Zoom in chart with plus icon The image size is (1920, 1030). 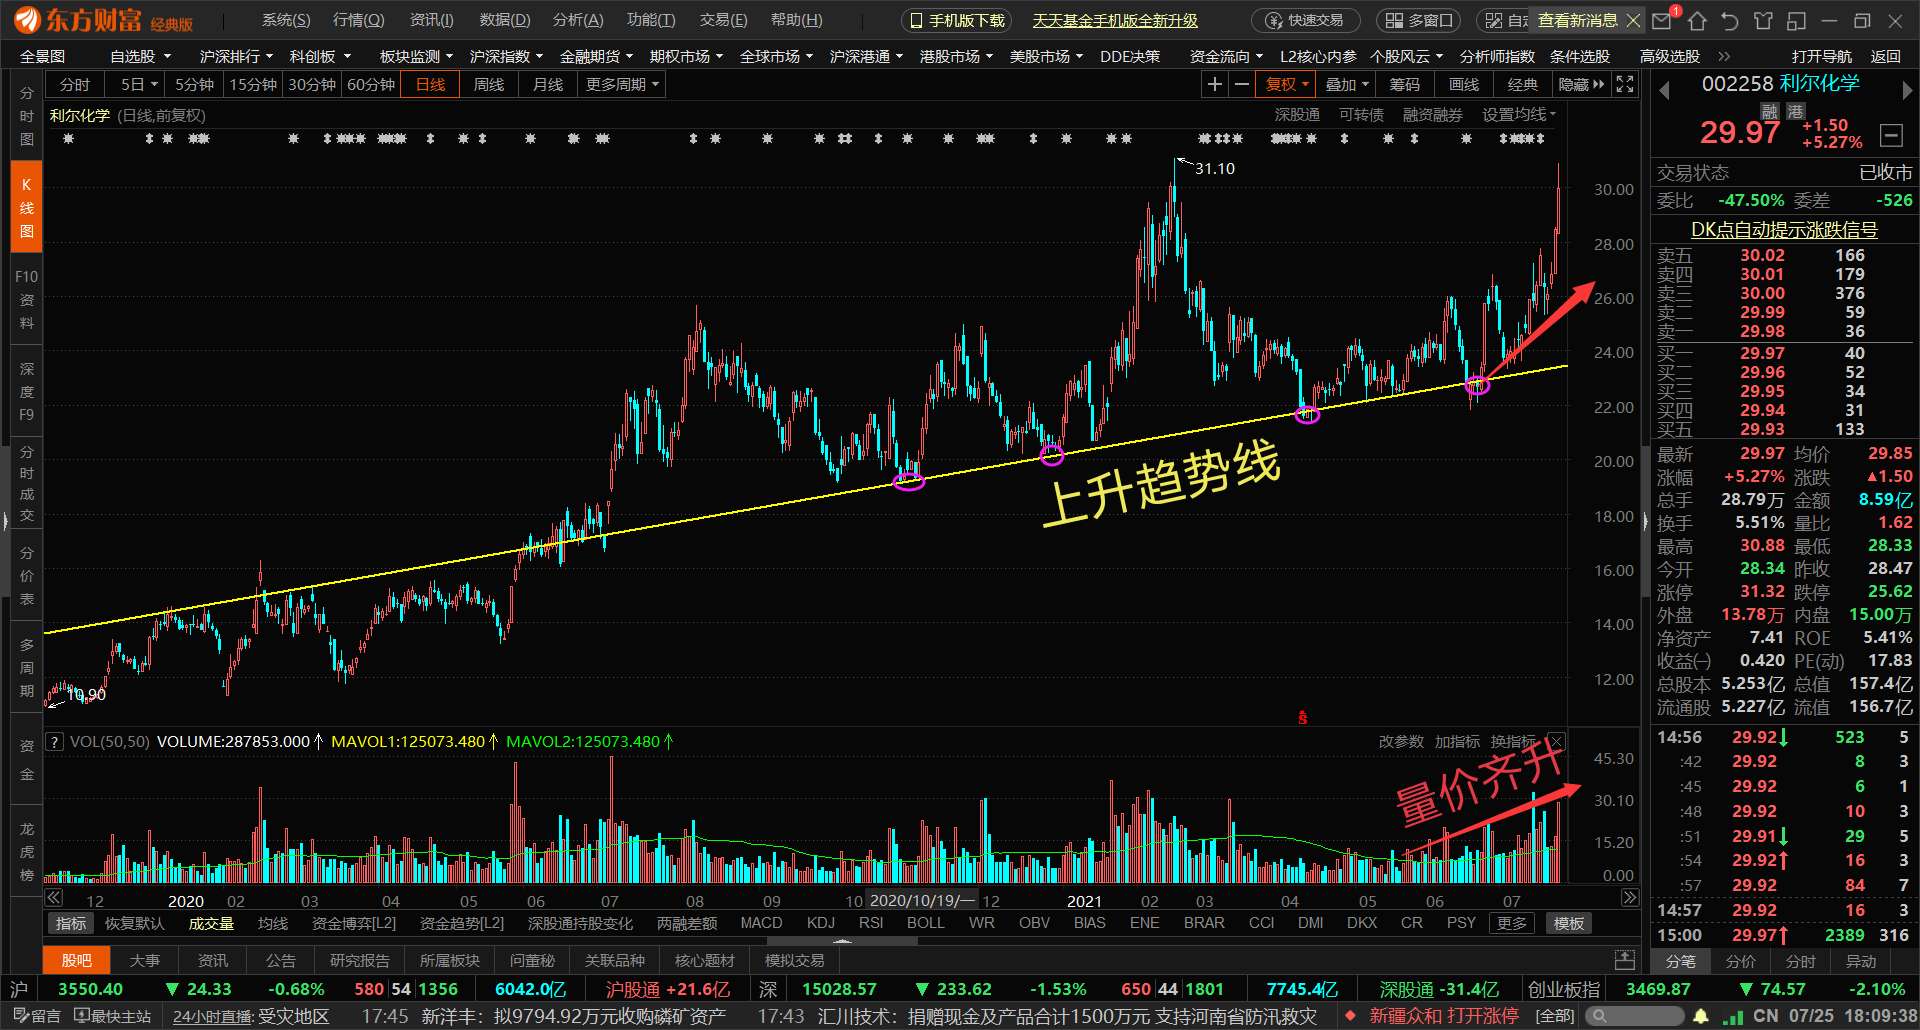(1214, 85)
